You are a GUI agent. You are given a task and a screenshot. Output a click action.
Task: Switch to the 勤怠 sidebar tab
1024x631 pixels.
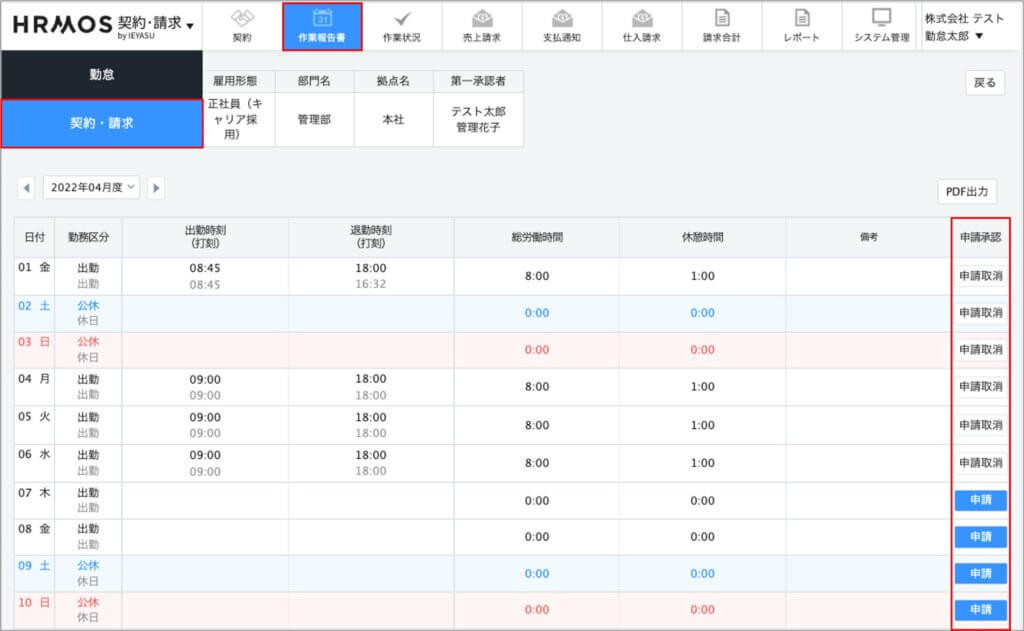[101, 75]
